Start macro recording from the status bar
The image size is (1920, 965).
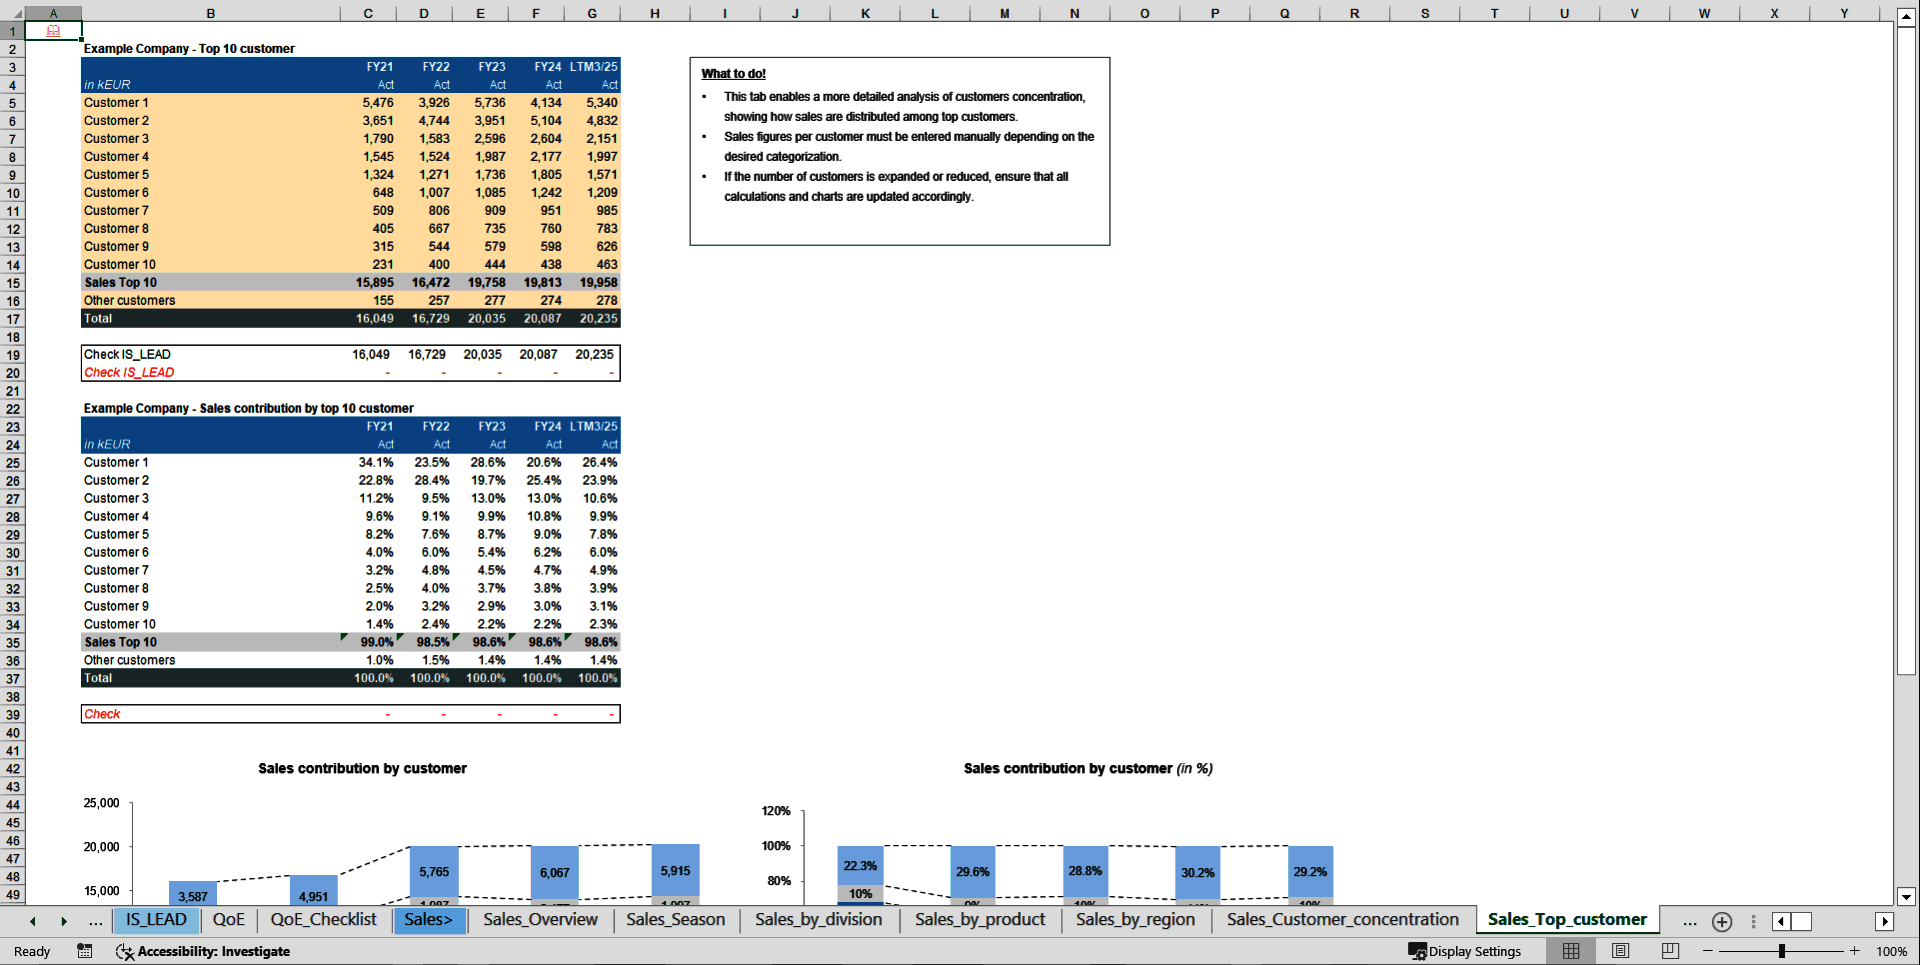tap(85, 951)
